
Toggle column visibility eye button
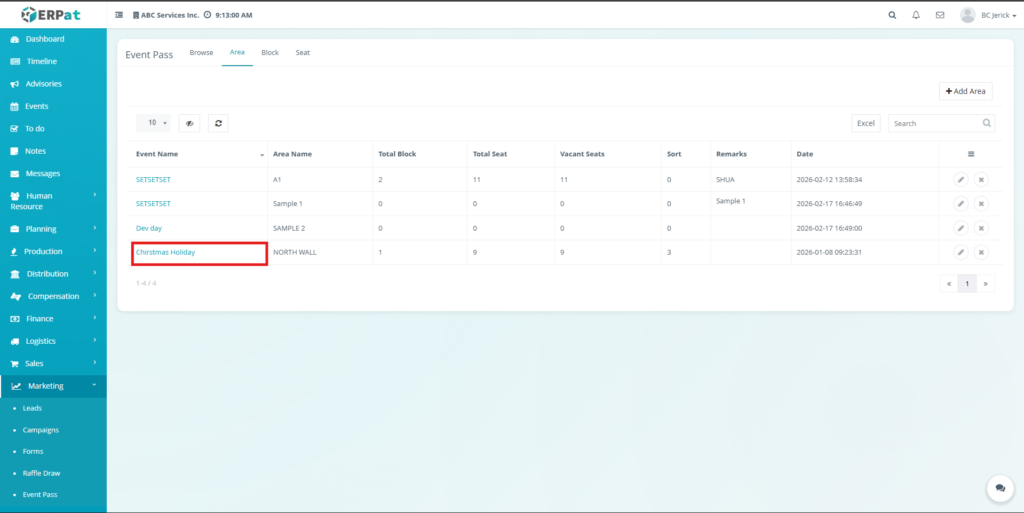pyautogui.click(x=189, y=123)
